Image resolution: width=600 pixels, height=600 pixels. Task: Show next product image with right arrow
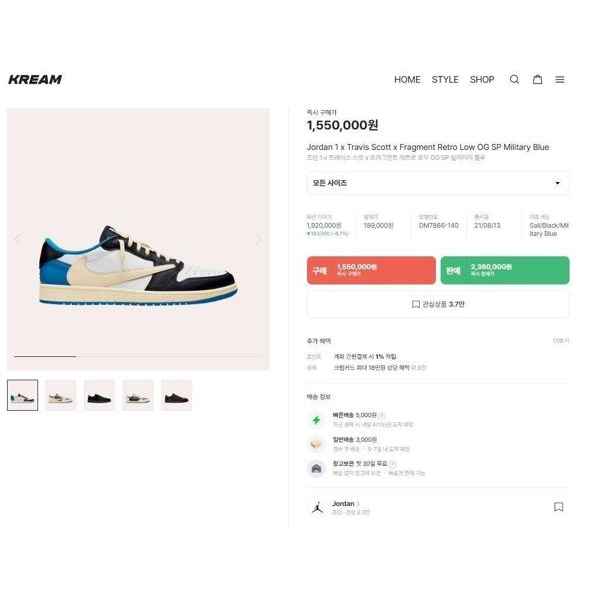pos(259,240)
